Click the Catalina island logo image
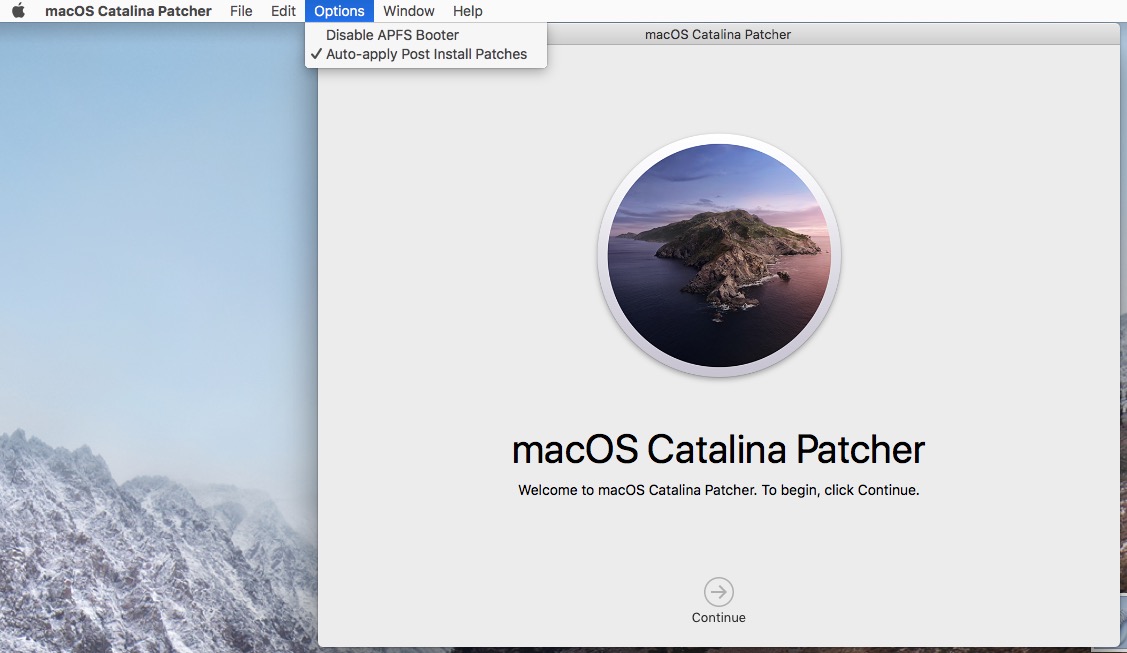Viewport: 1127px width, 653px height. pyautogui.click(x=719, y=255)
